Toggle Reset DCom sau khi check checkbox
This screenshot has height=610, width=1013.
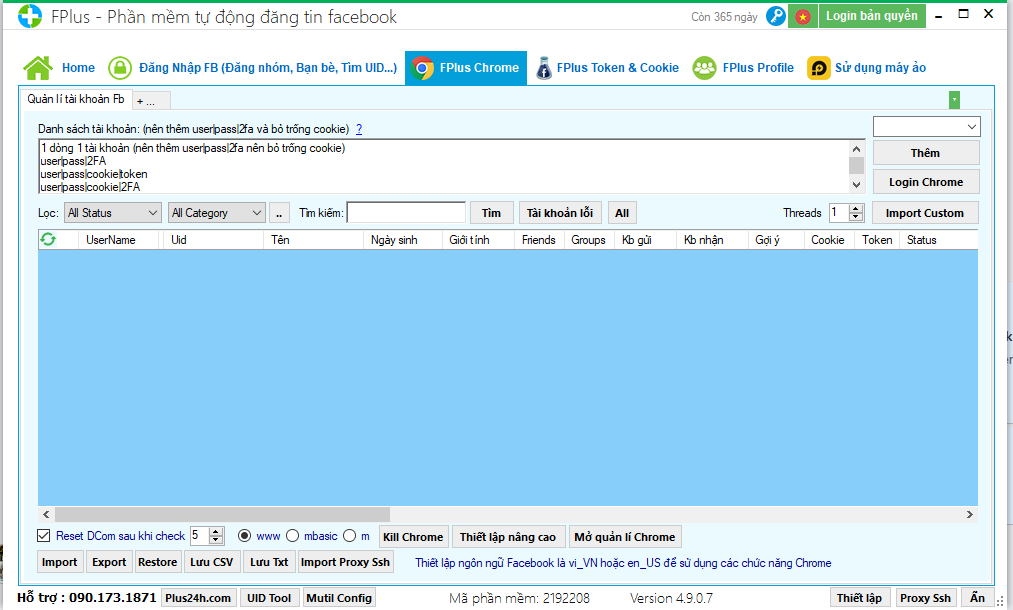point(44,536)
